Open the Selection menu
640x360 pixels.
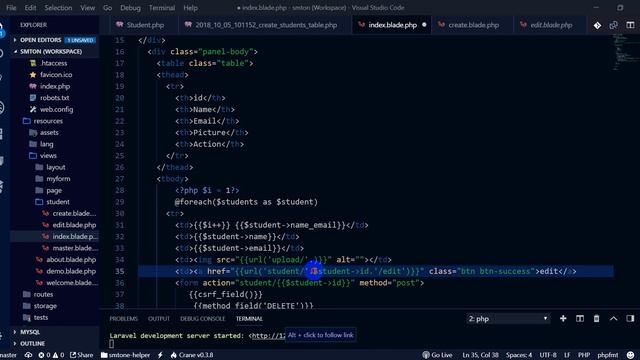[58, 8]
